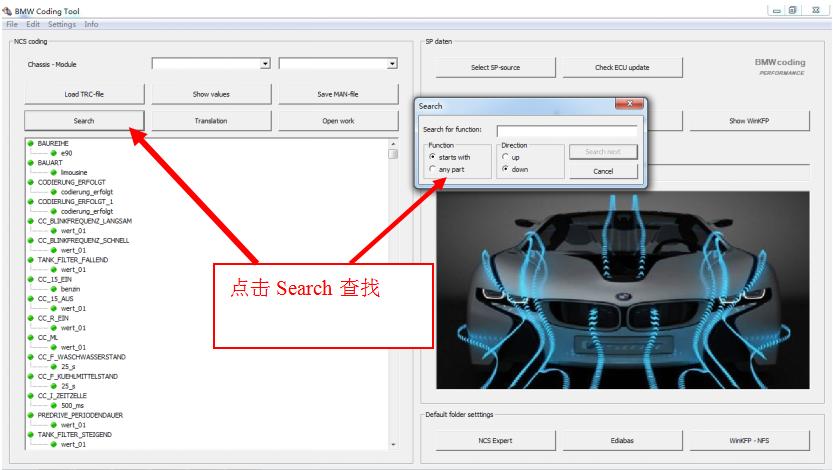The width and height of the screenshot is (833, 470).
Task: Restore the BMW Coding Tool window
Action: (793, 10)
